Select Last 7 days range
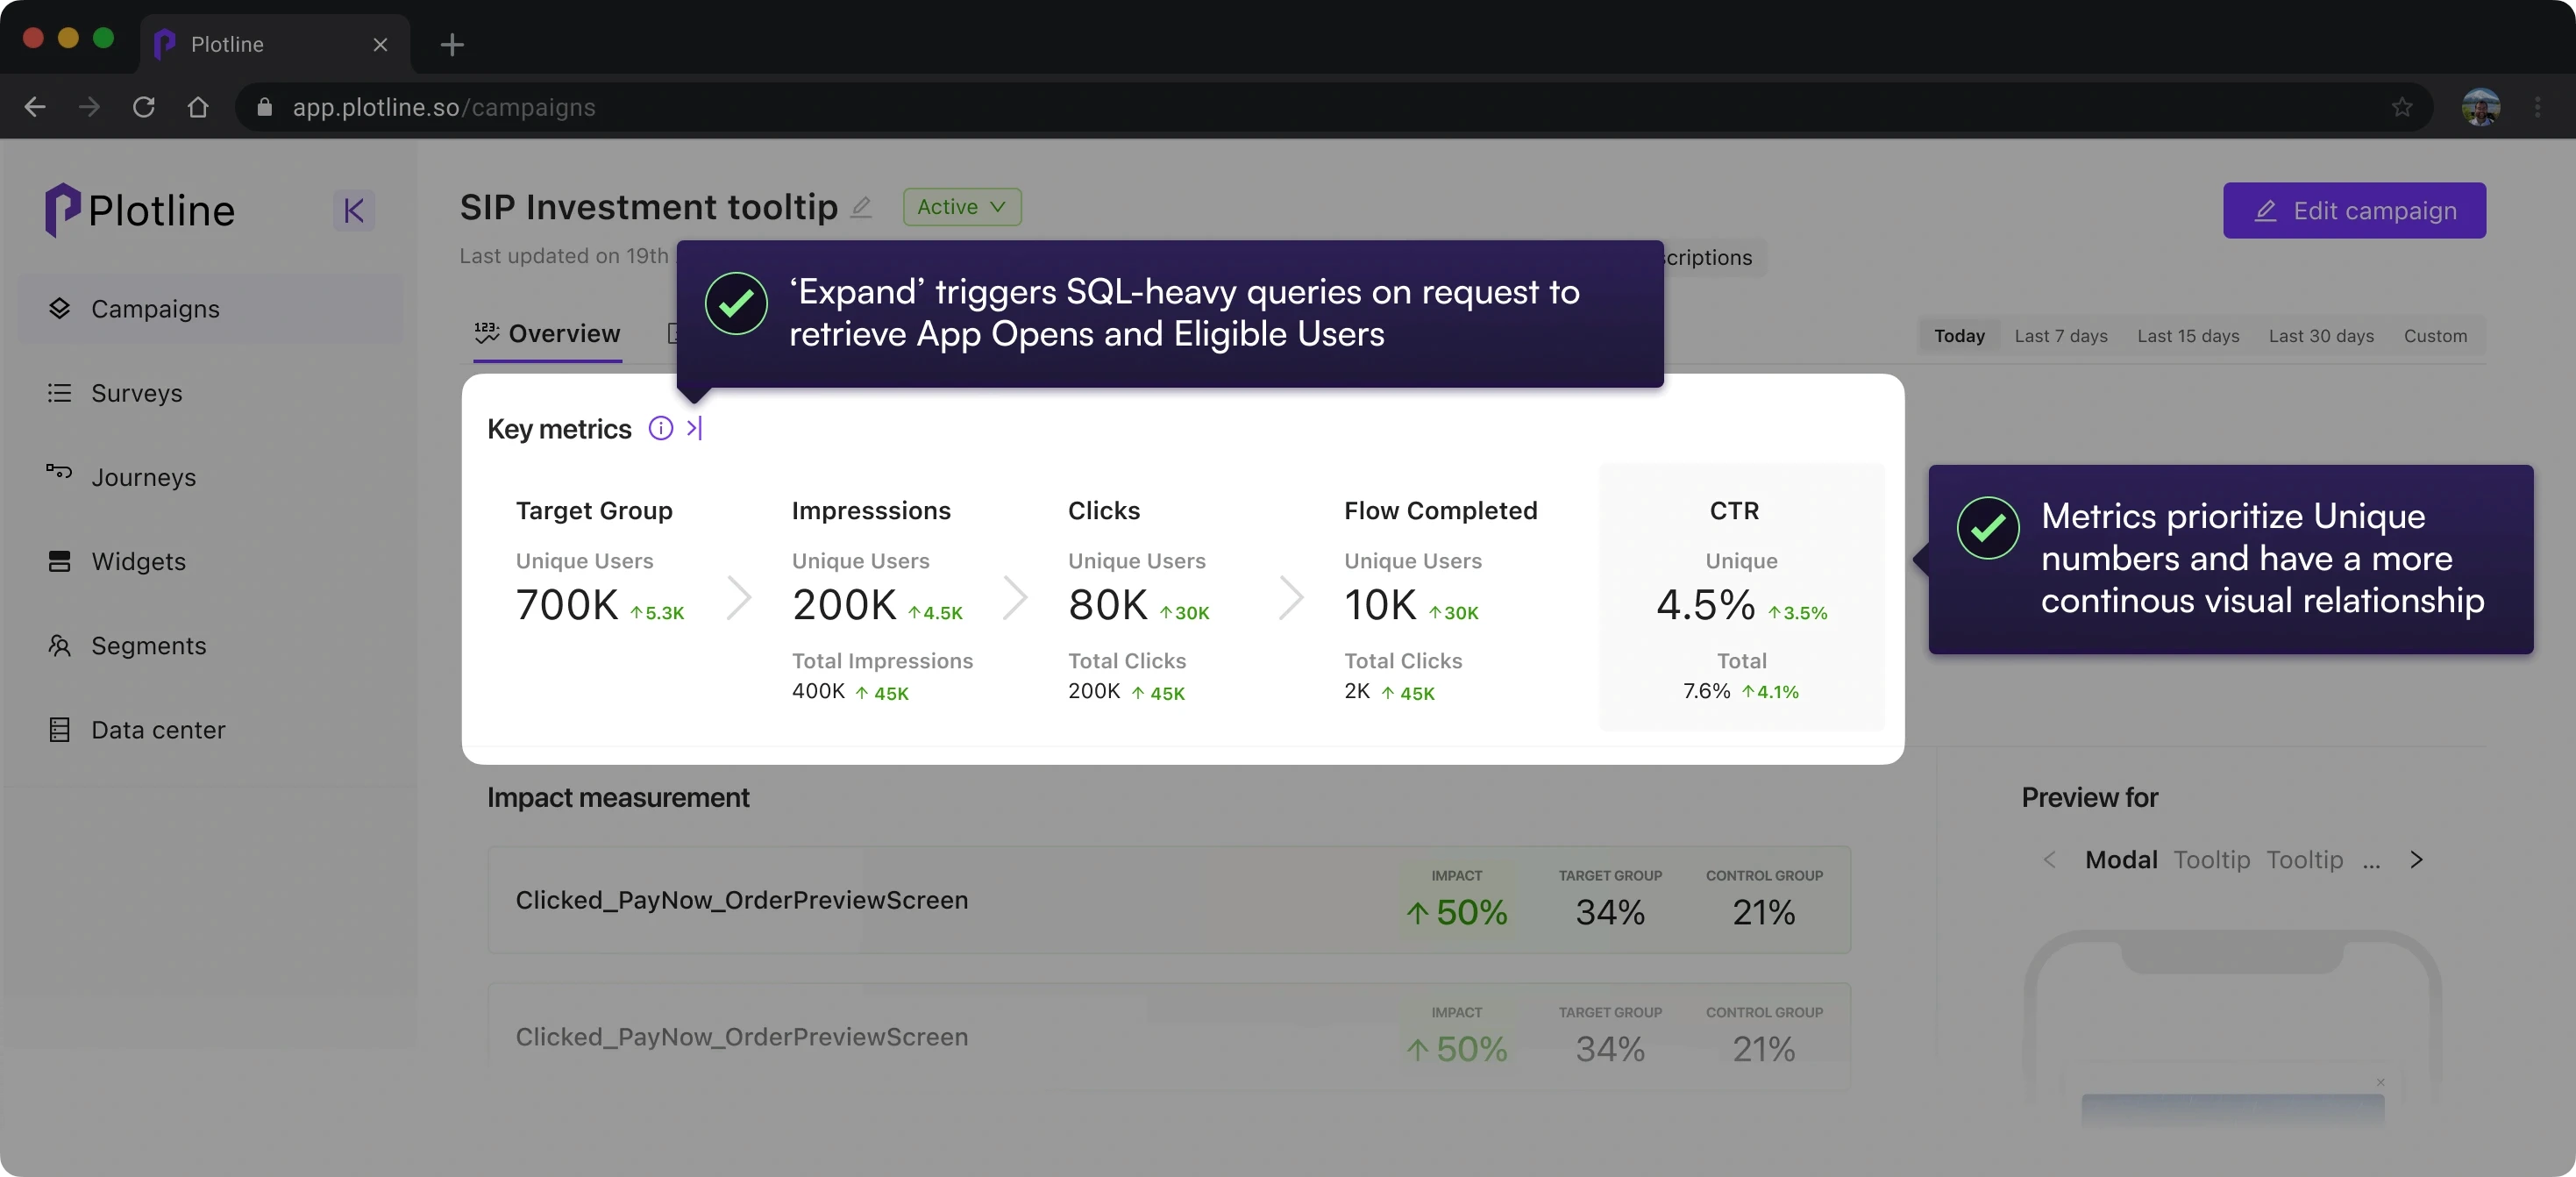Image resolution: width=2576 pixels, height=1177 pixels. point(2060,336)
